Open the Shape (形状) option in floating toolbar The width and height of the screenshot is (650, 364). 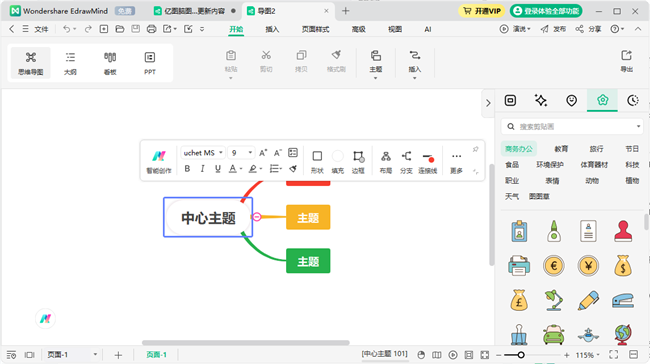click(317, 162)
